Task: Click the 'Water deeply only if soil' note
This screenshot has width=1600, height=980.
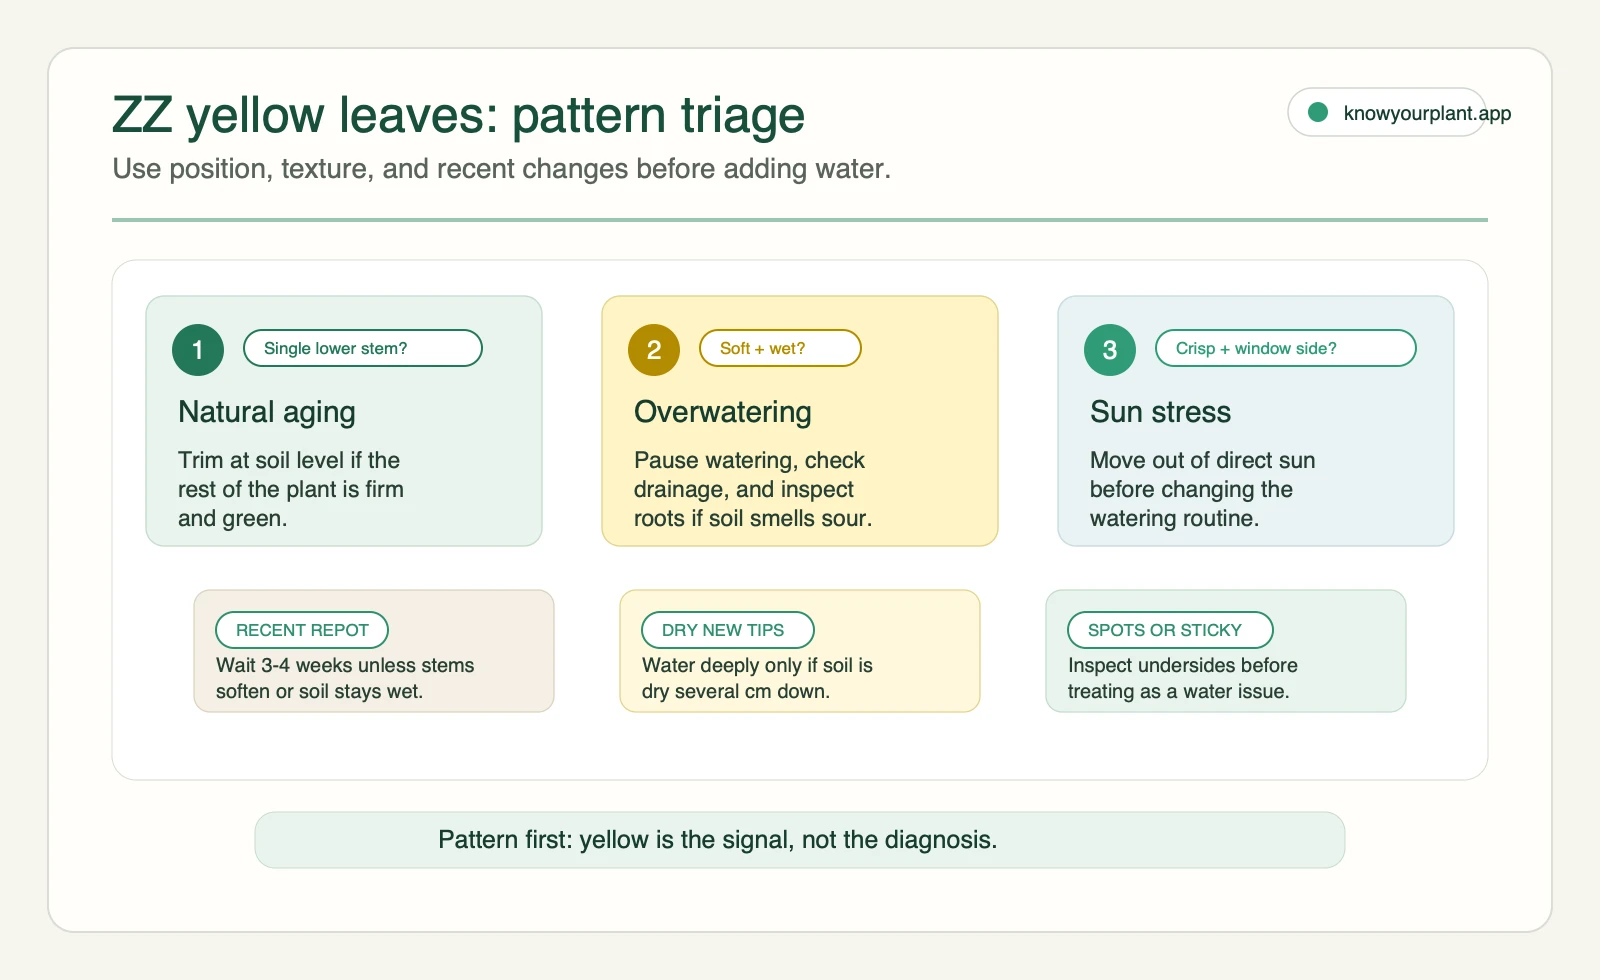Action: pyautogui.click(x=757, y=678)
